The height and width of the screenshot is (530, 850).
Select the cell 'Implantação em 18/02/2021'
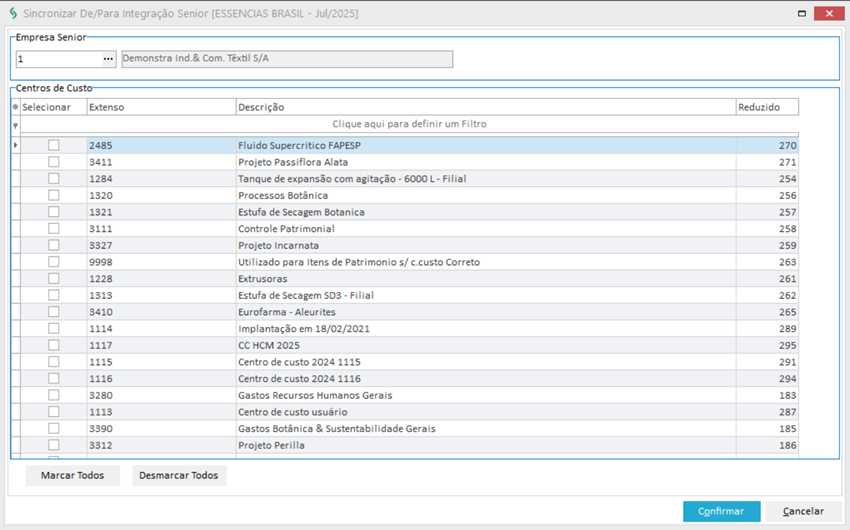tap(486, 328)
